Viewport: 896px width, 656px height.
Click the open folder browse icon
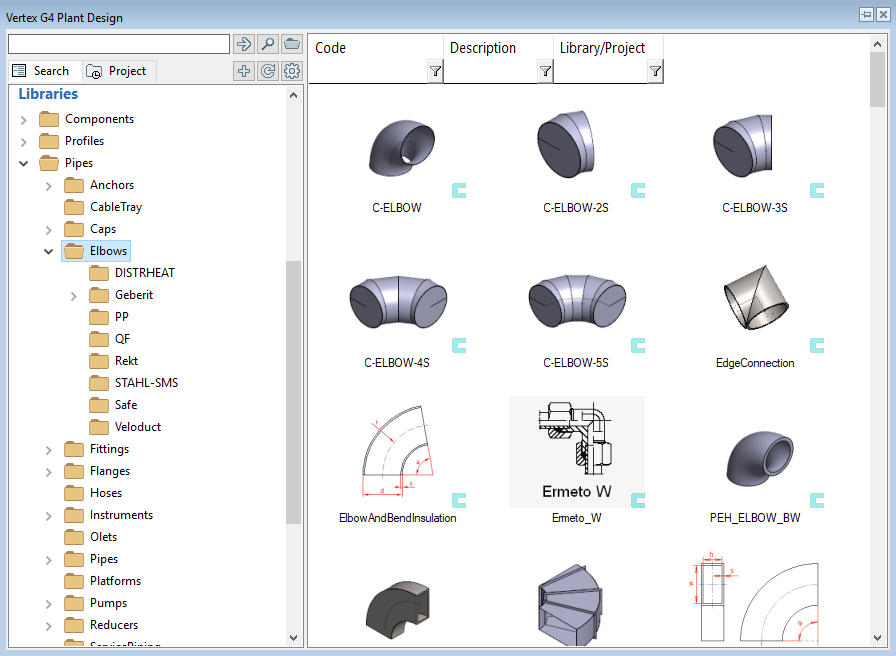[x=292, y=44]
